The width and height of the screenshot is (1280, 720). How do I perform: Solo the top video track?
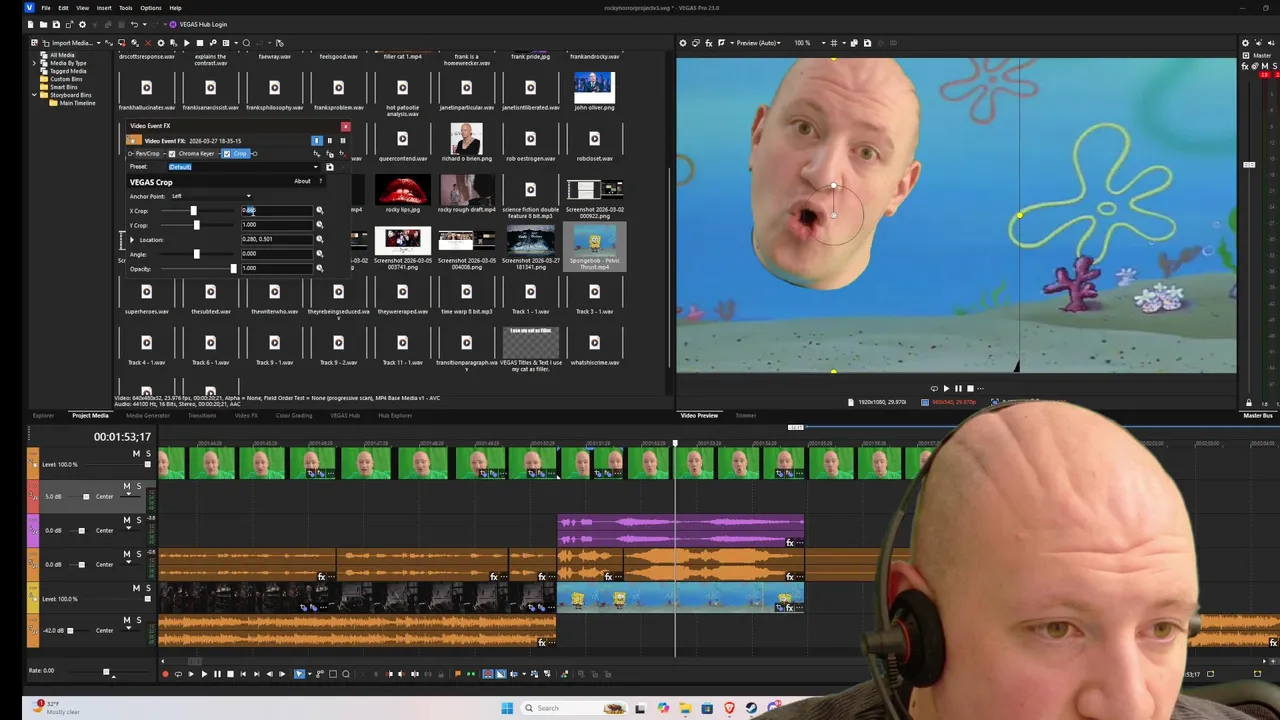pyautogui.click(x=148, y=454)
